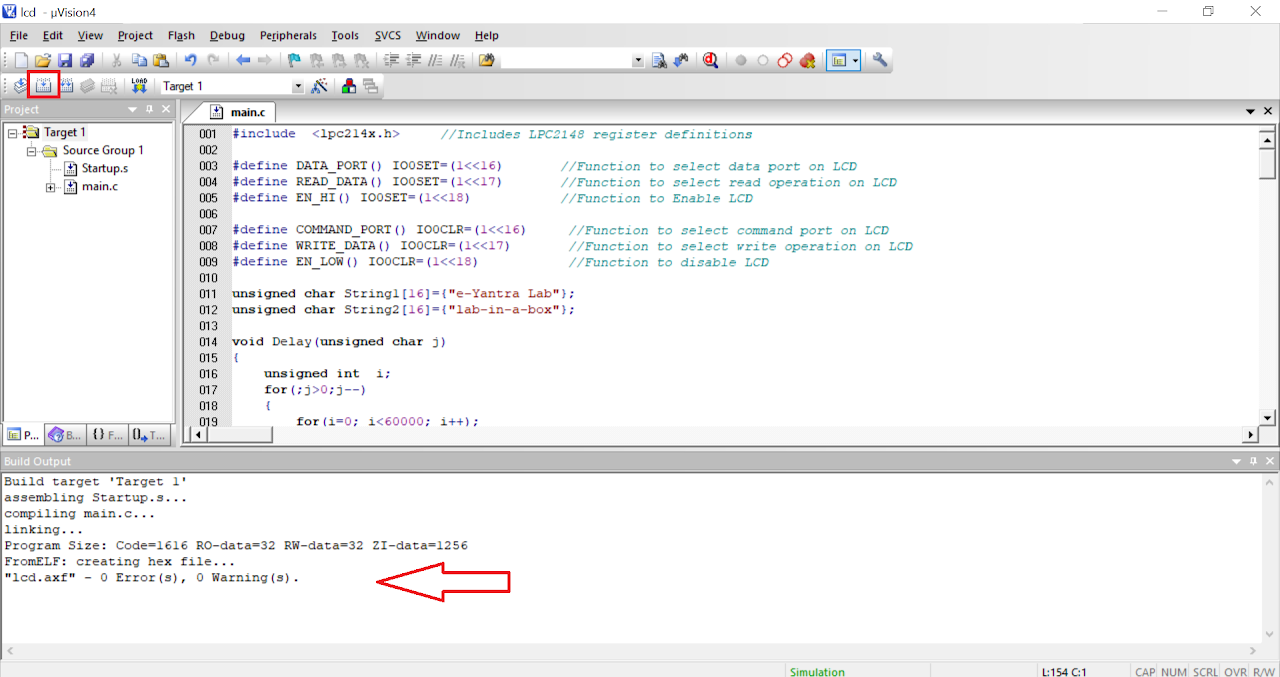The width and height of the screenshot is (1280, 677).
Task: Open the Flash menu
Action: (181, 35)
